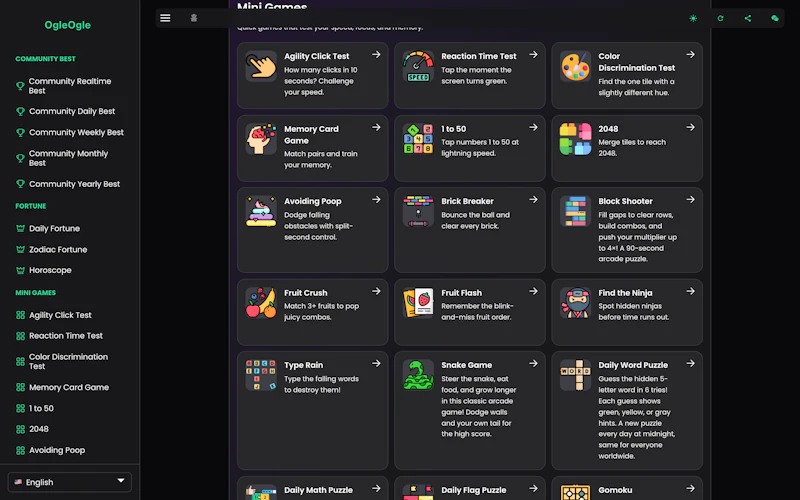Click the Block Shooter stacked blocks icon
Screen dimensions: 800x500
576,211
